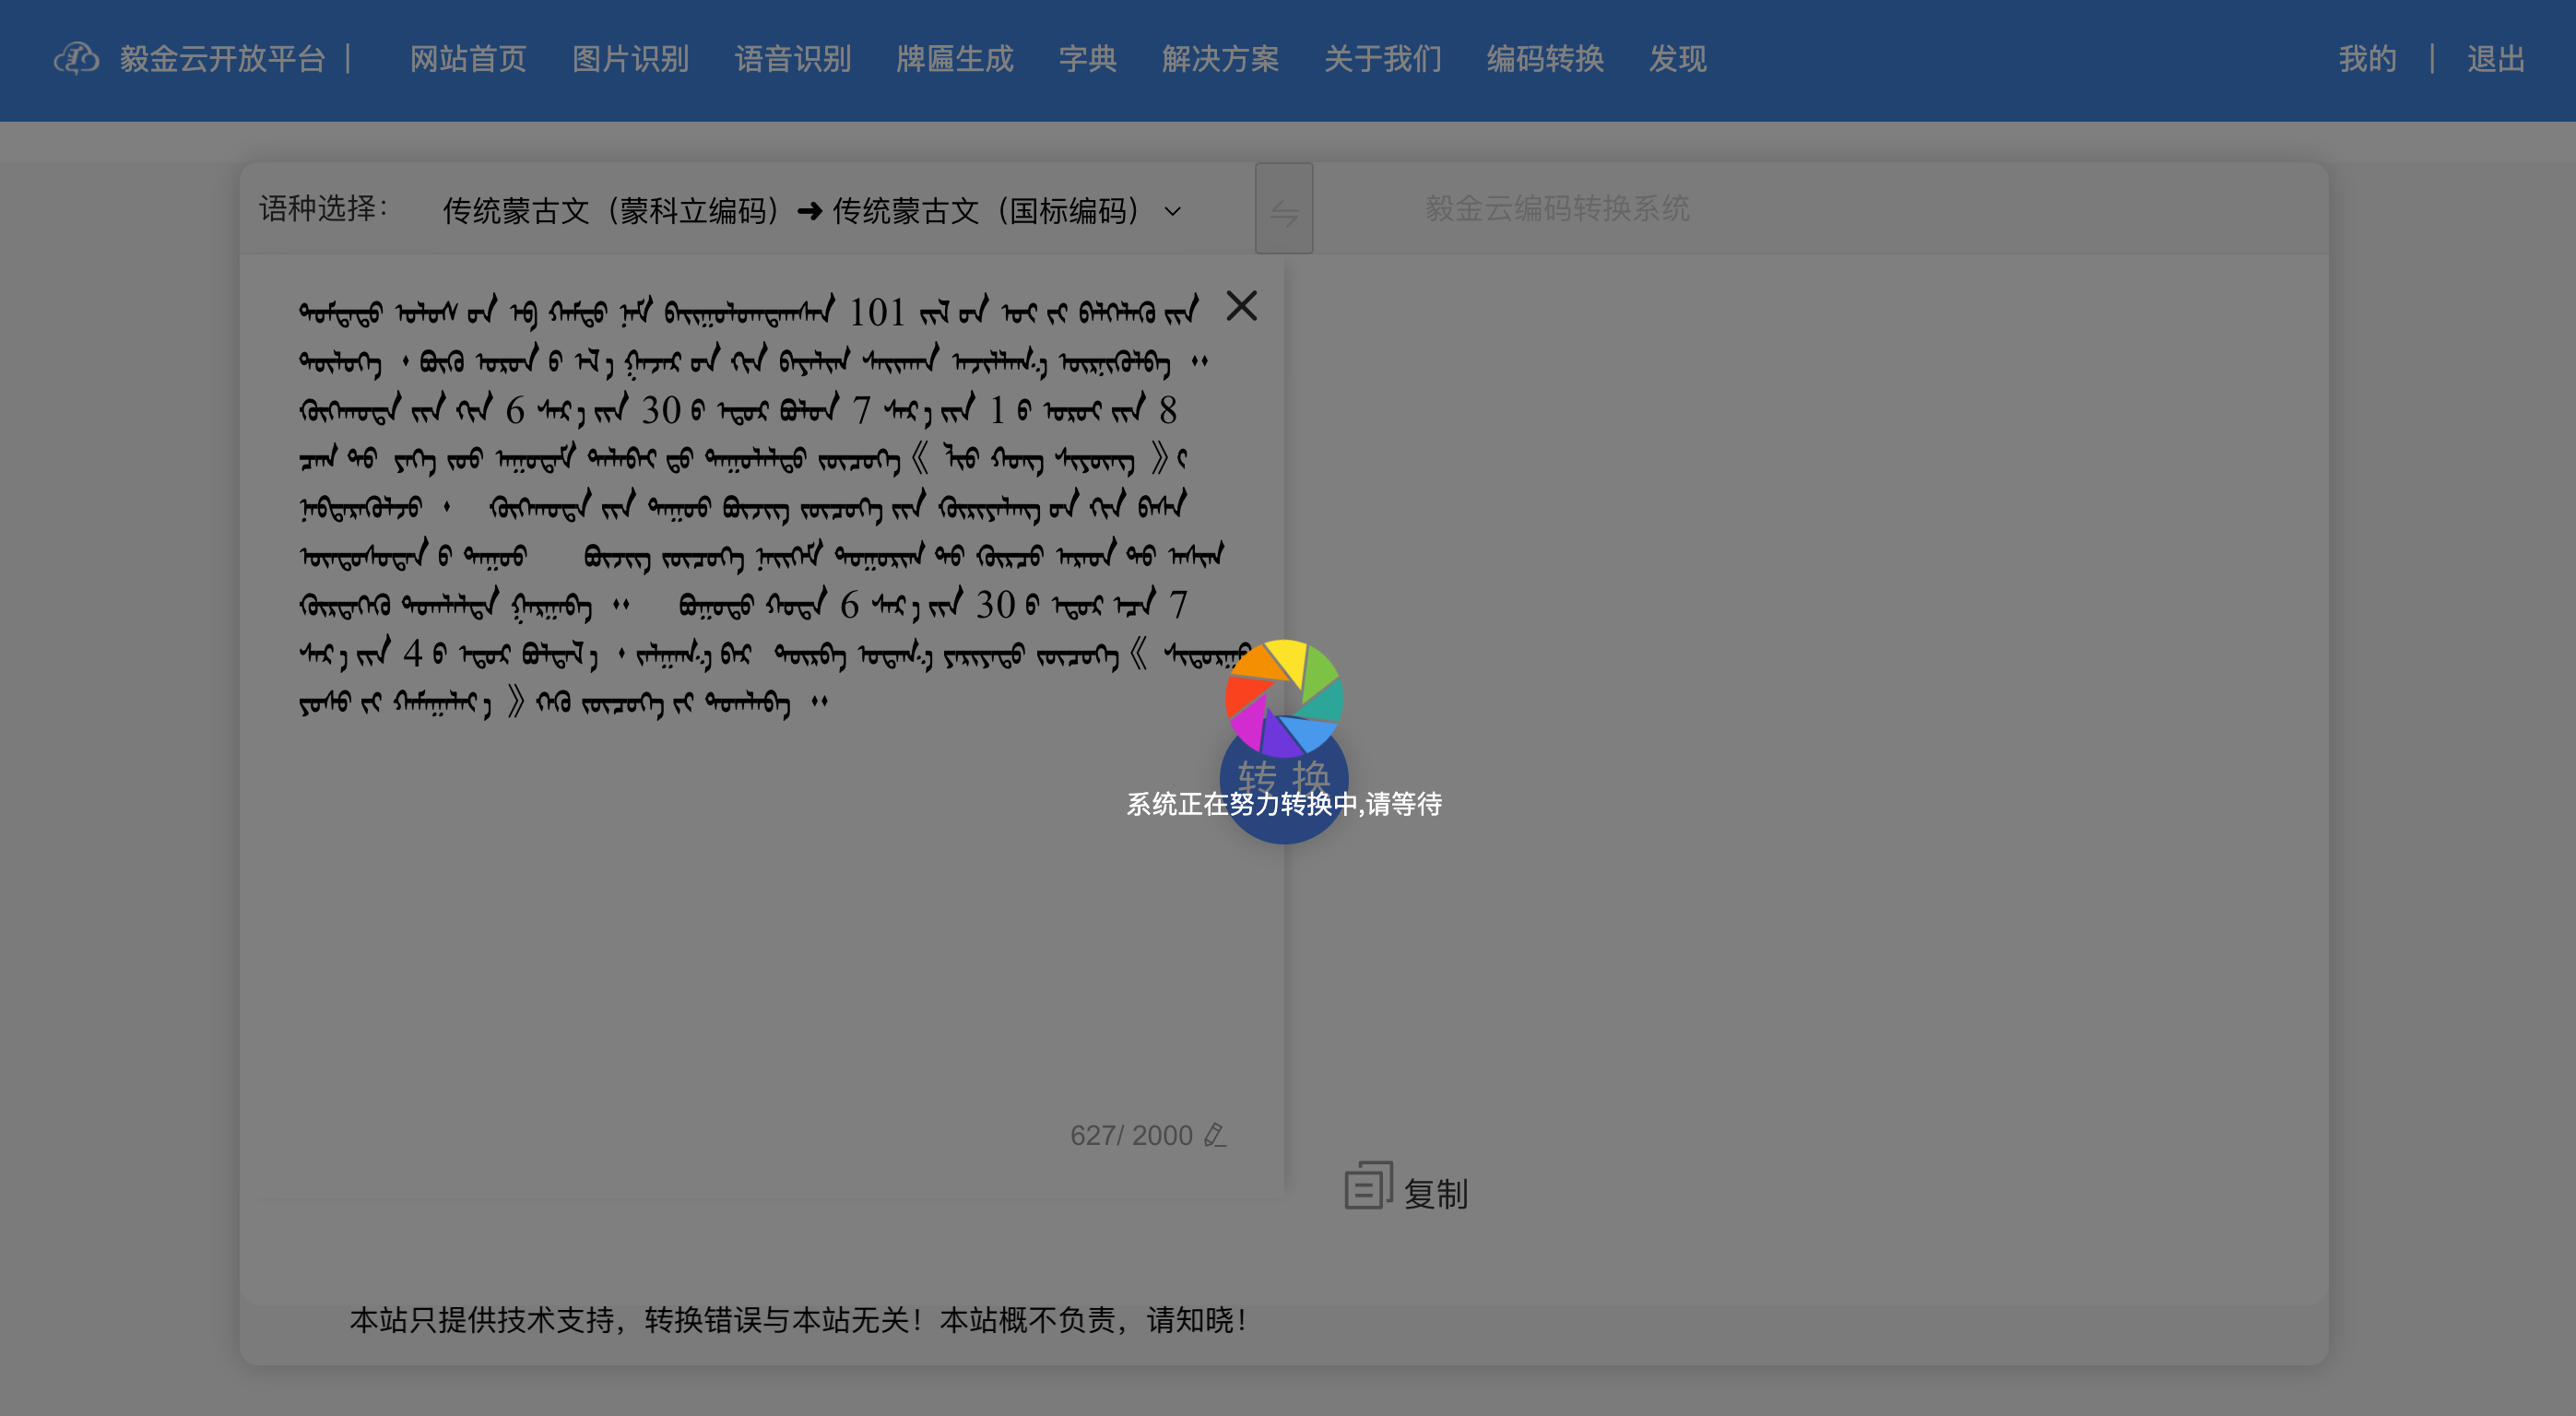Switch to the 图片识别 section

[x=630, y=59]
